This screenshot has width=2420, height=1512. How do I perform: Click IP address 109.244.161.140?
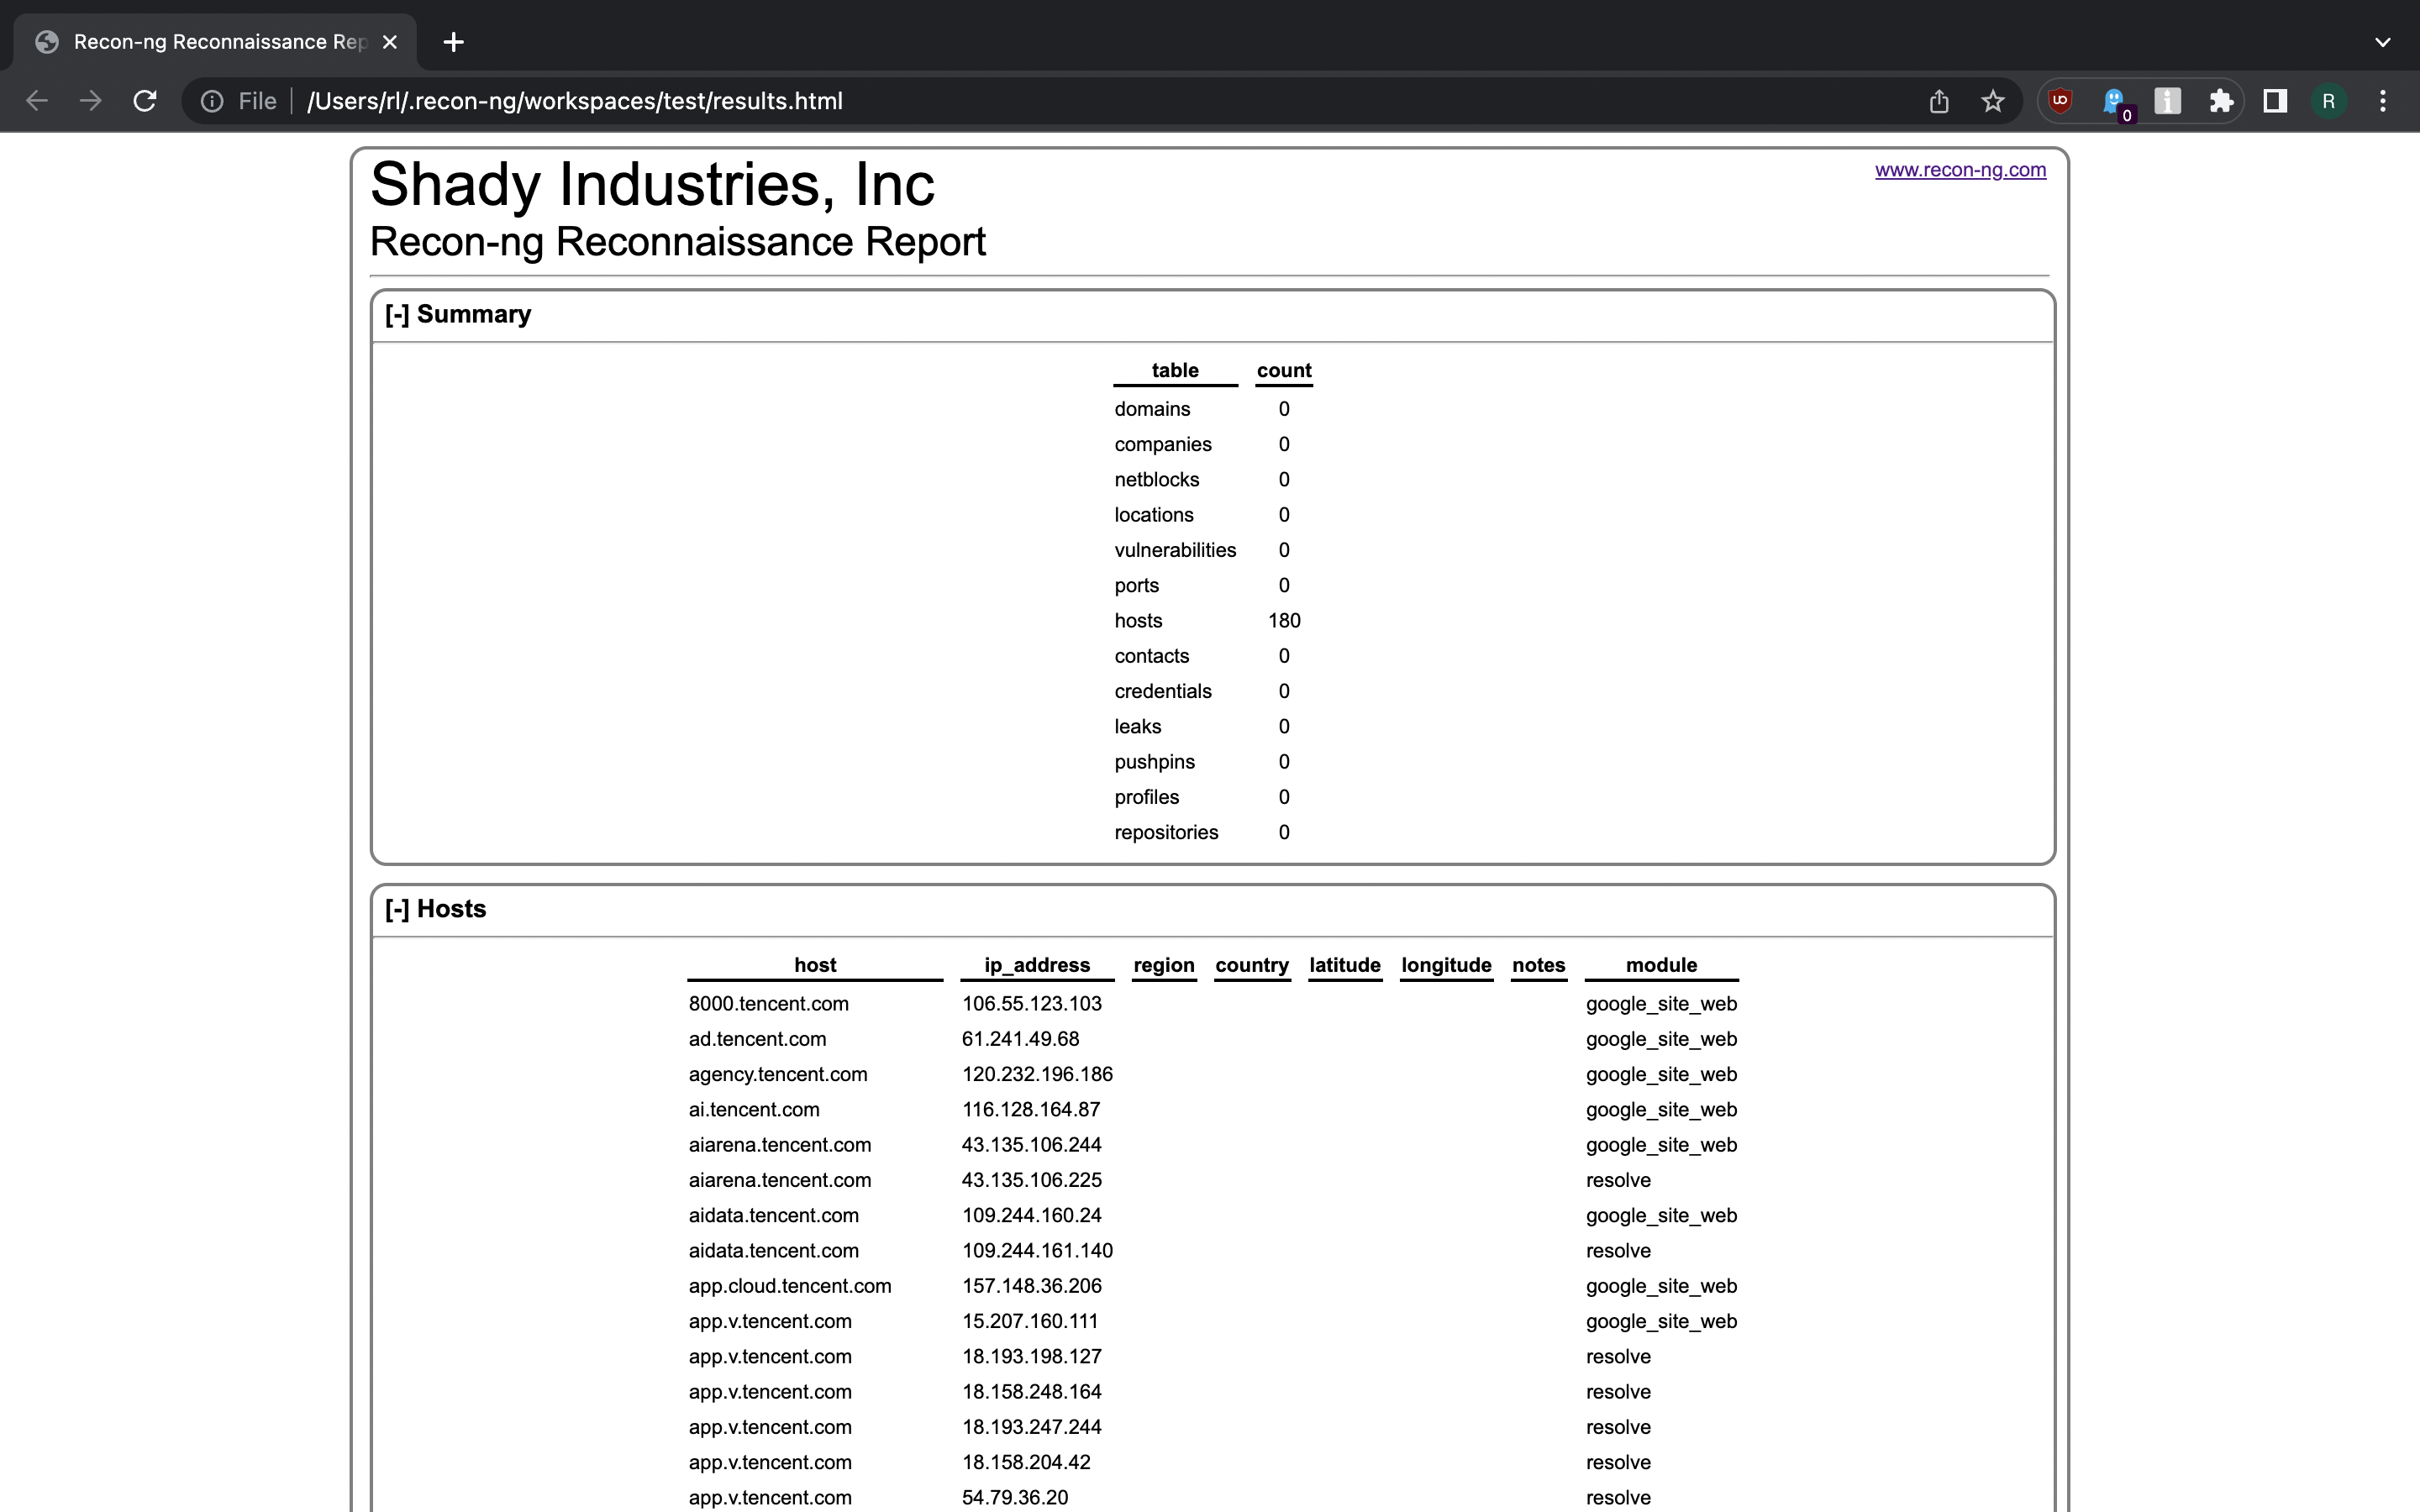tap(1037, 1251)
